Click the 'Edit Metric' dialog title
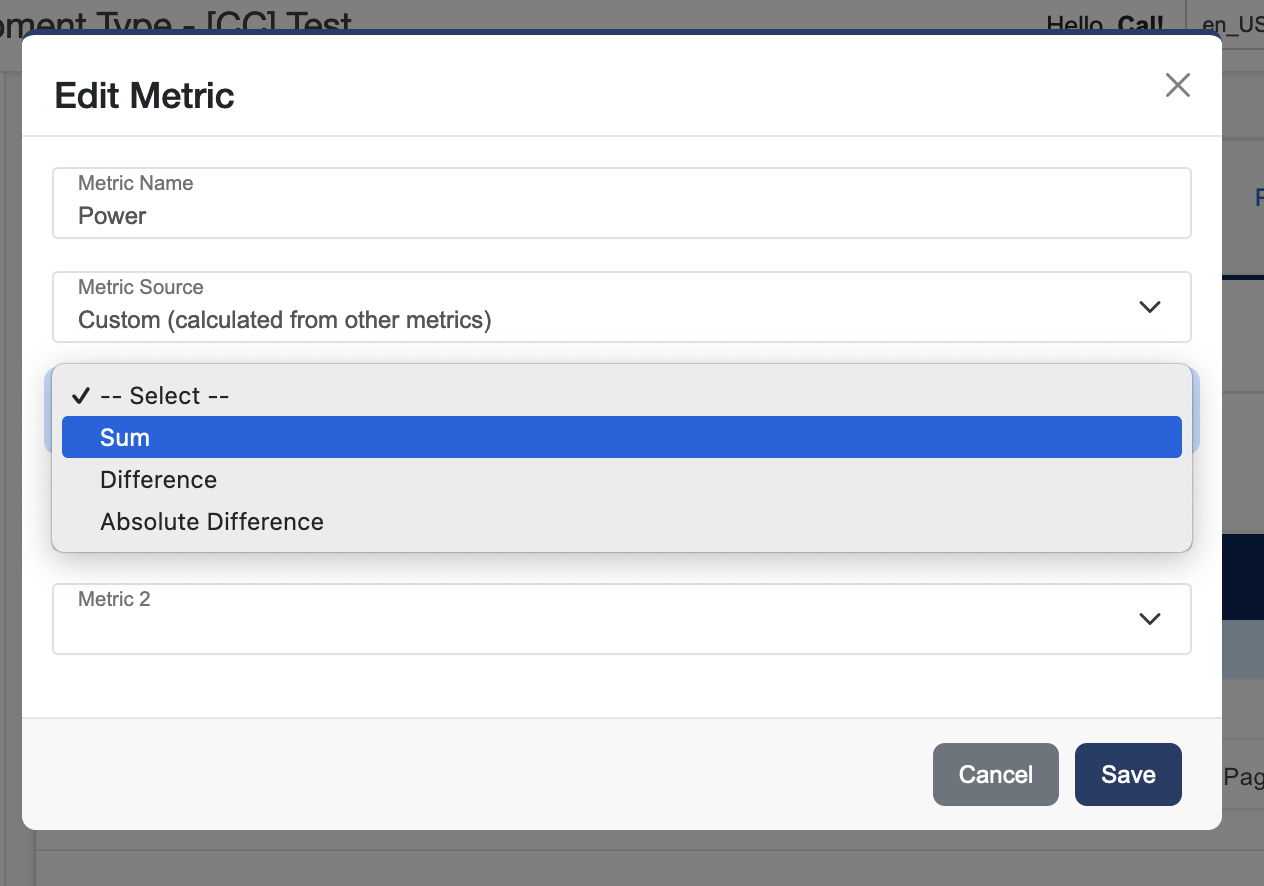Screen dimensions: 1264x886 [144, 96]
